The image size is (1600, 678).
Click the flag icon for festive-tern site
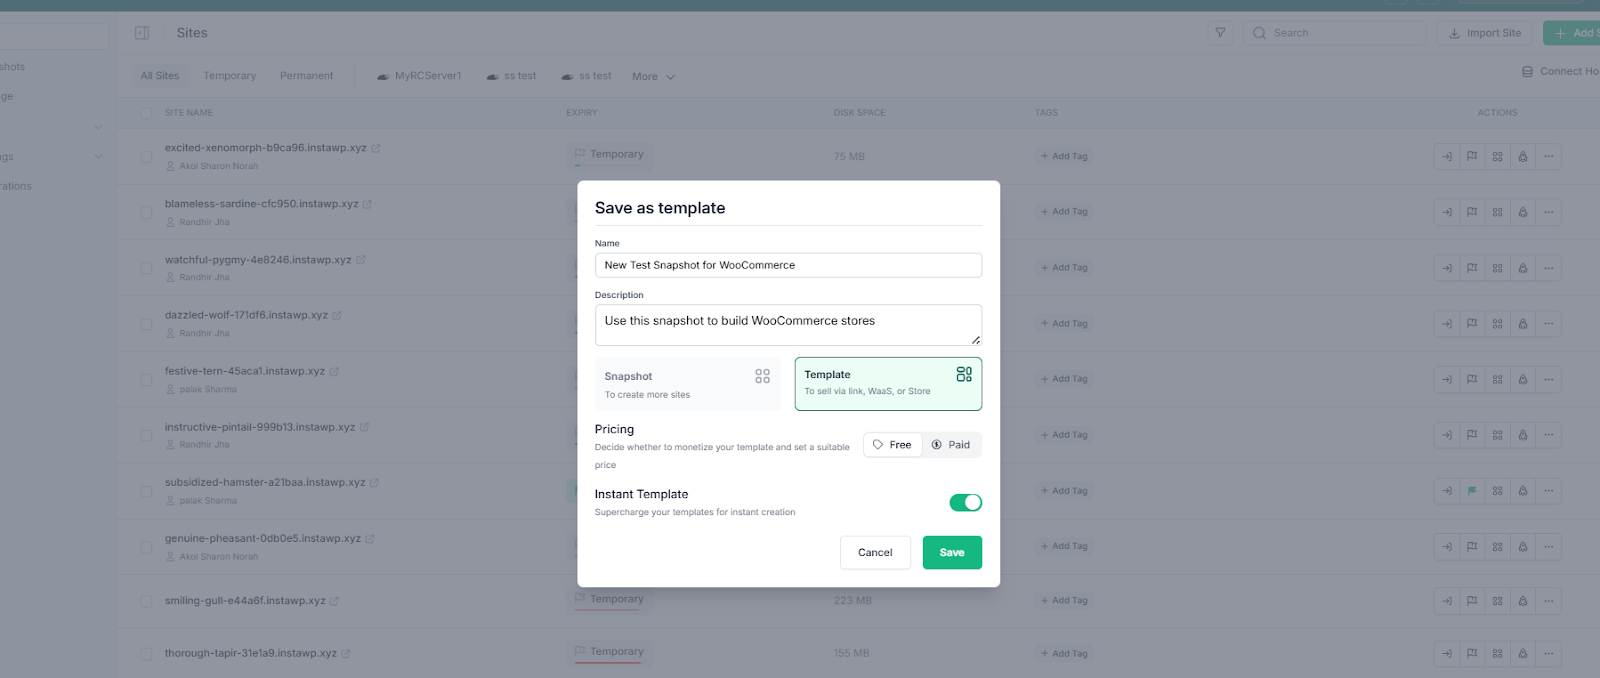coord(1472,379)
